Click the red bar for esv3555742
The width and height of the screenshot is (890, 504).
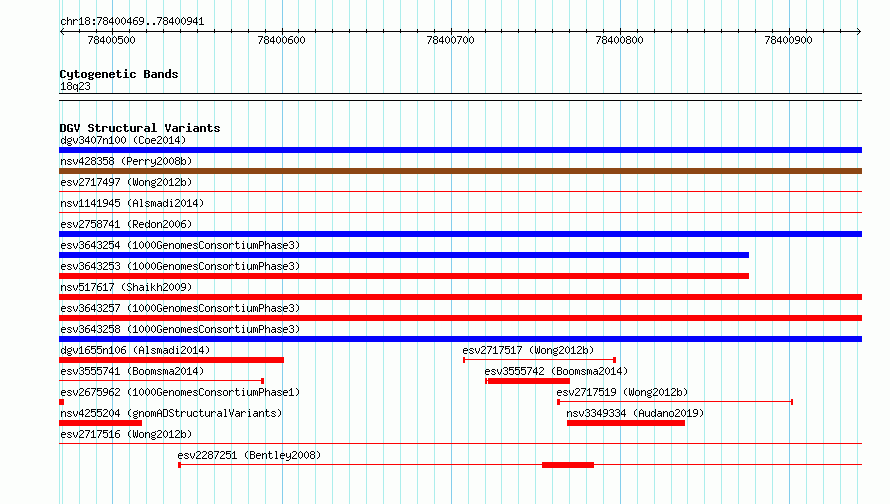[x=528, y=381]
